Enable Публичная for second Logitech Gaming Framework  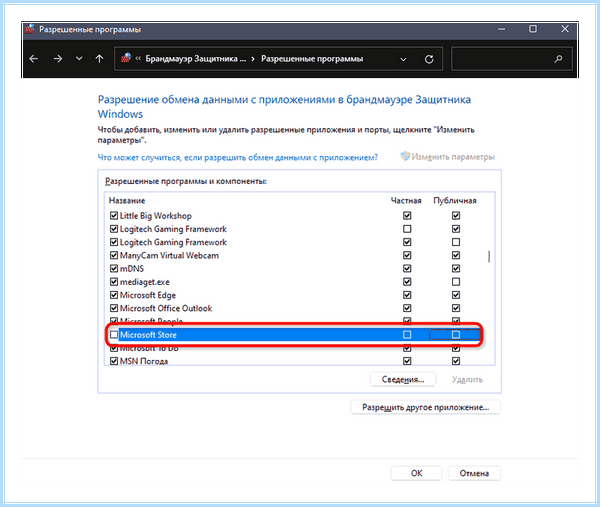(456, 242)
